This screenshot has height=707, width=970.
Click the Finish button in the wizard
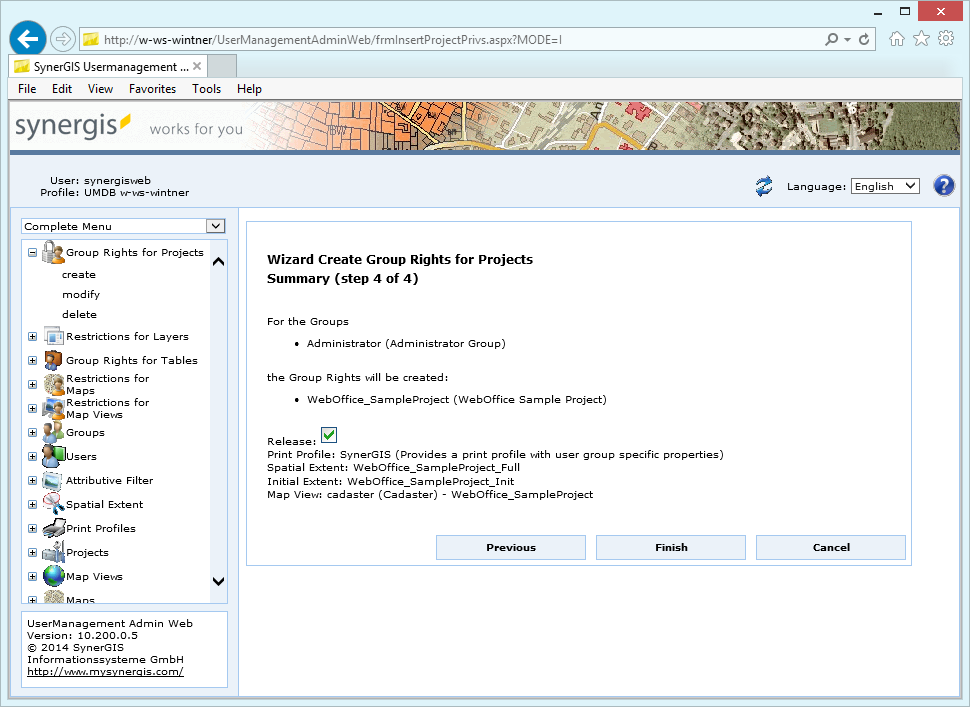coord(670,547)
